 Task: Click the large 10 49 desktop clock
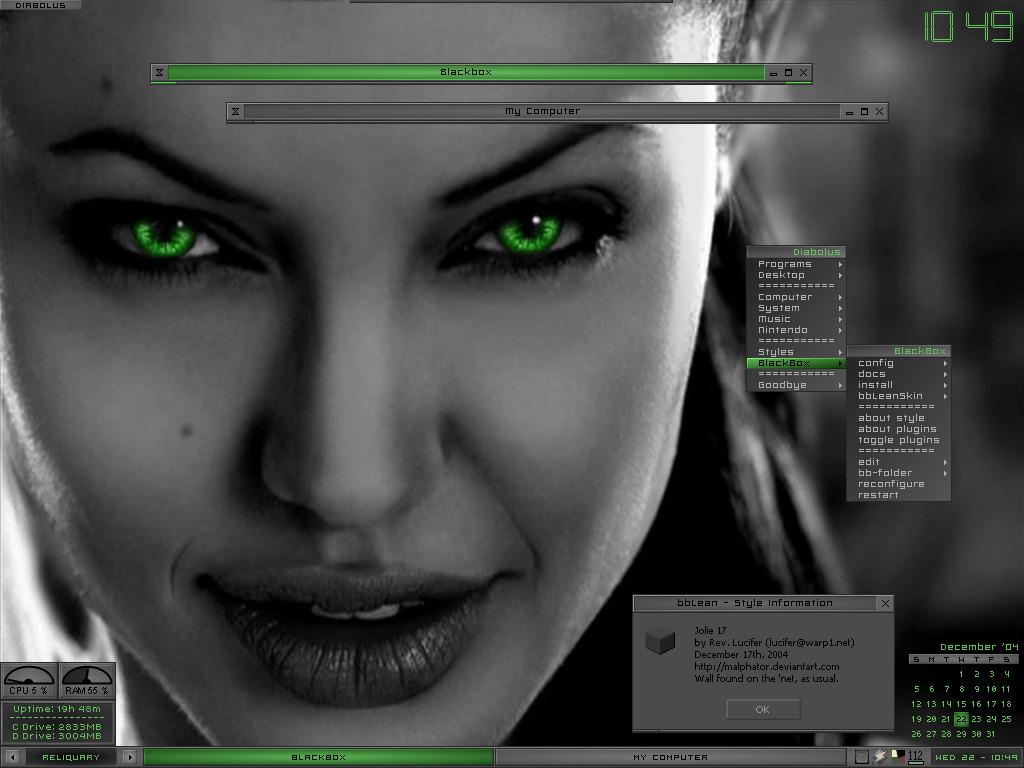[x=968, y=27]
